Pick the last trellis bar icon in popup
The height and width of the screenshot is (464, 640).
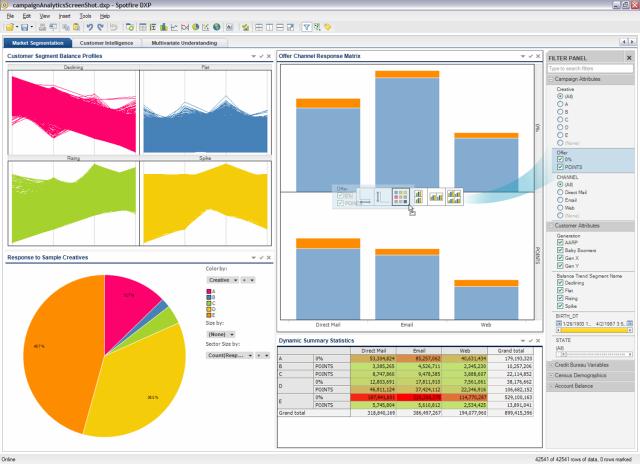point(454,197)
